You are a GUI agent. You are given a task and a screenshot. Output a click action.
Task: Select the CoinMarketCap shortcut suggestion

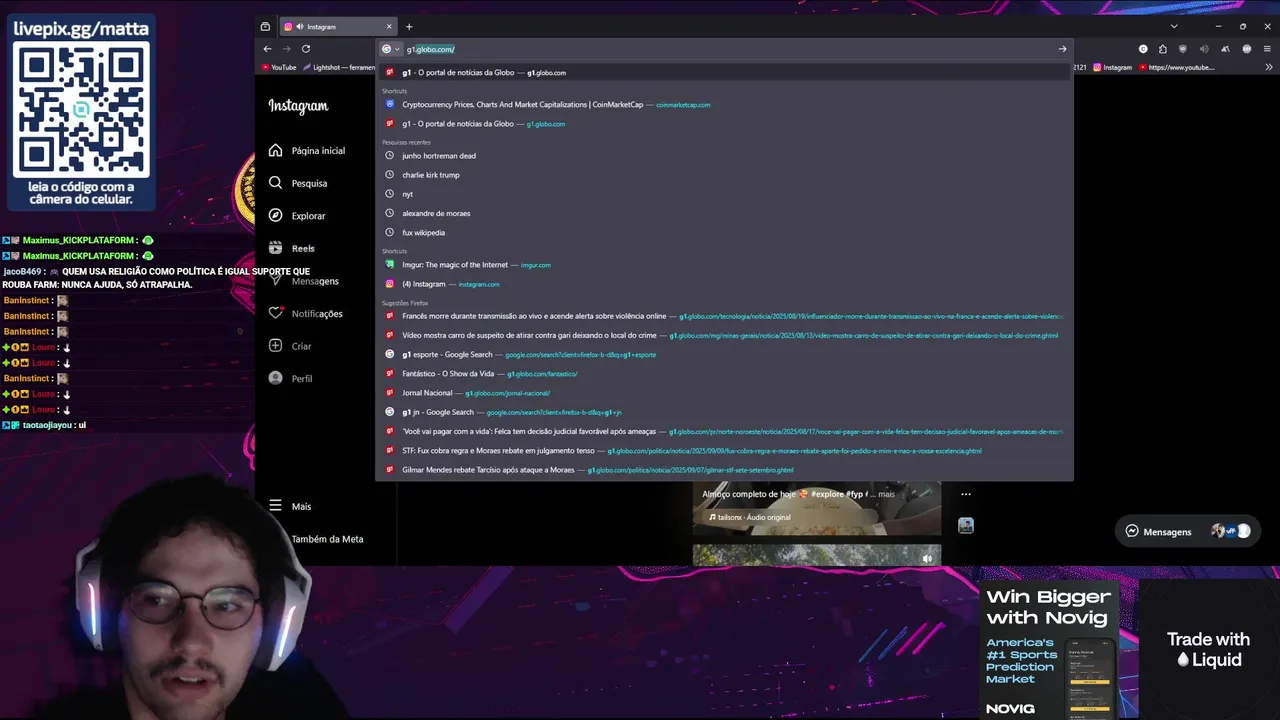pos(724,104)
